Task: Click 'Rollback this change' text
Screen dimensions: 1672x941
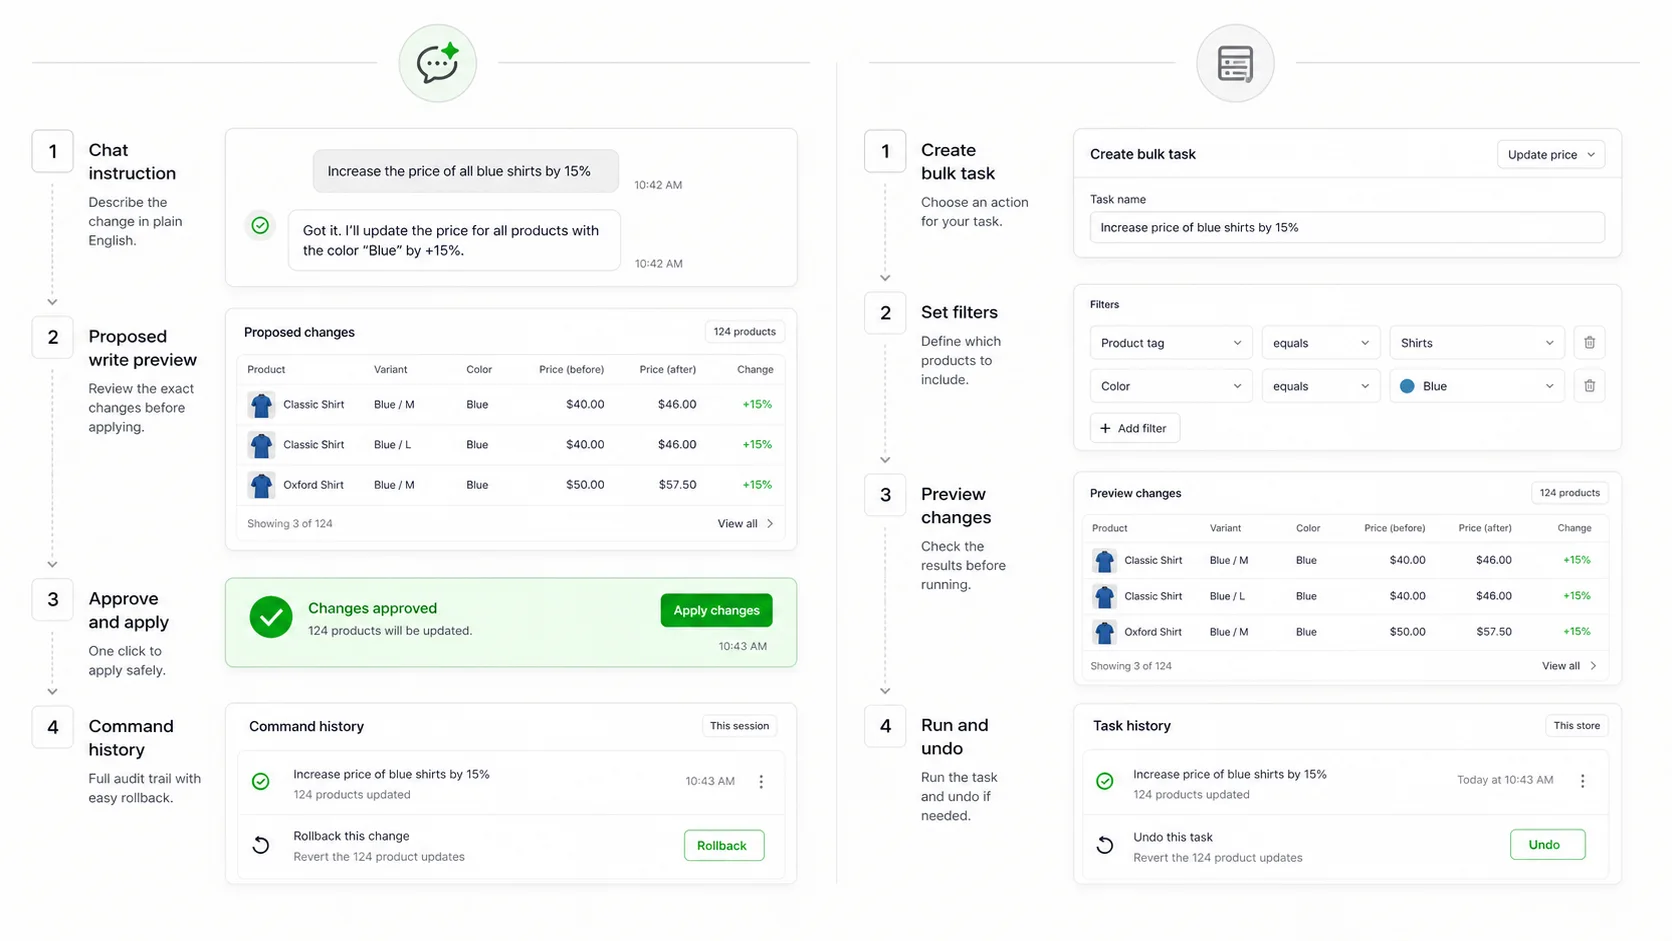Action: pos(351,836)
